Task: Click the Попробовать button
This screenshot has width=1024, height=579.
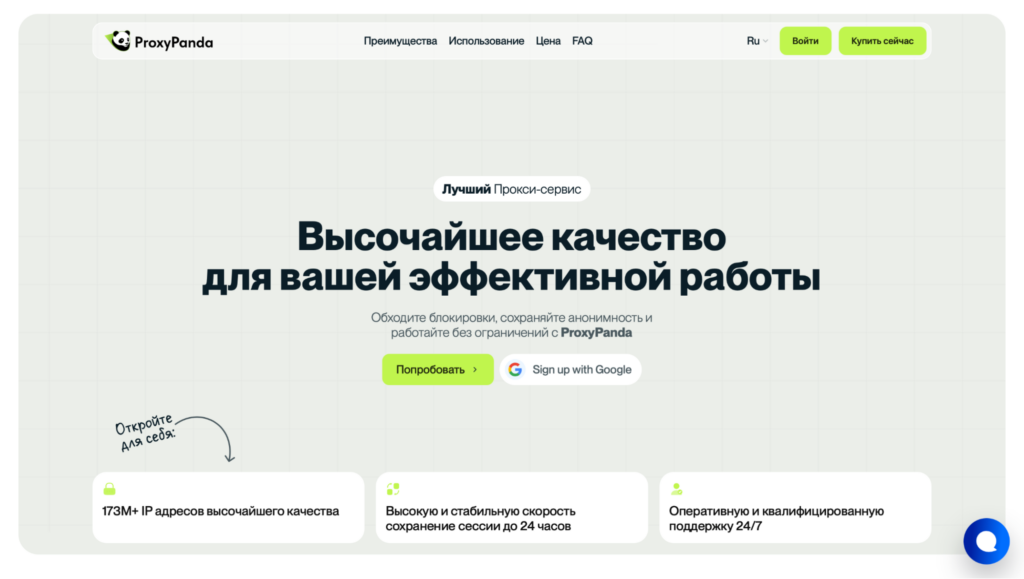Action: tap(438, 369)
